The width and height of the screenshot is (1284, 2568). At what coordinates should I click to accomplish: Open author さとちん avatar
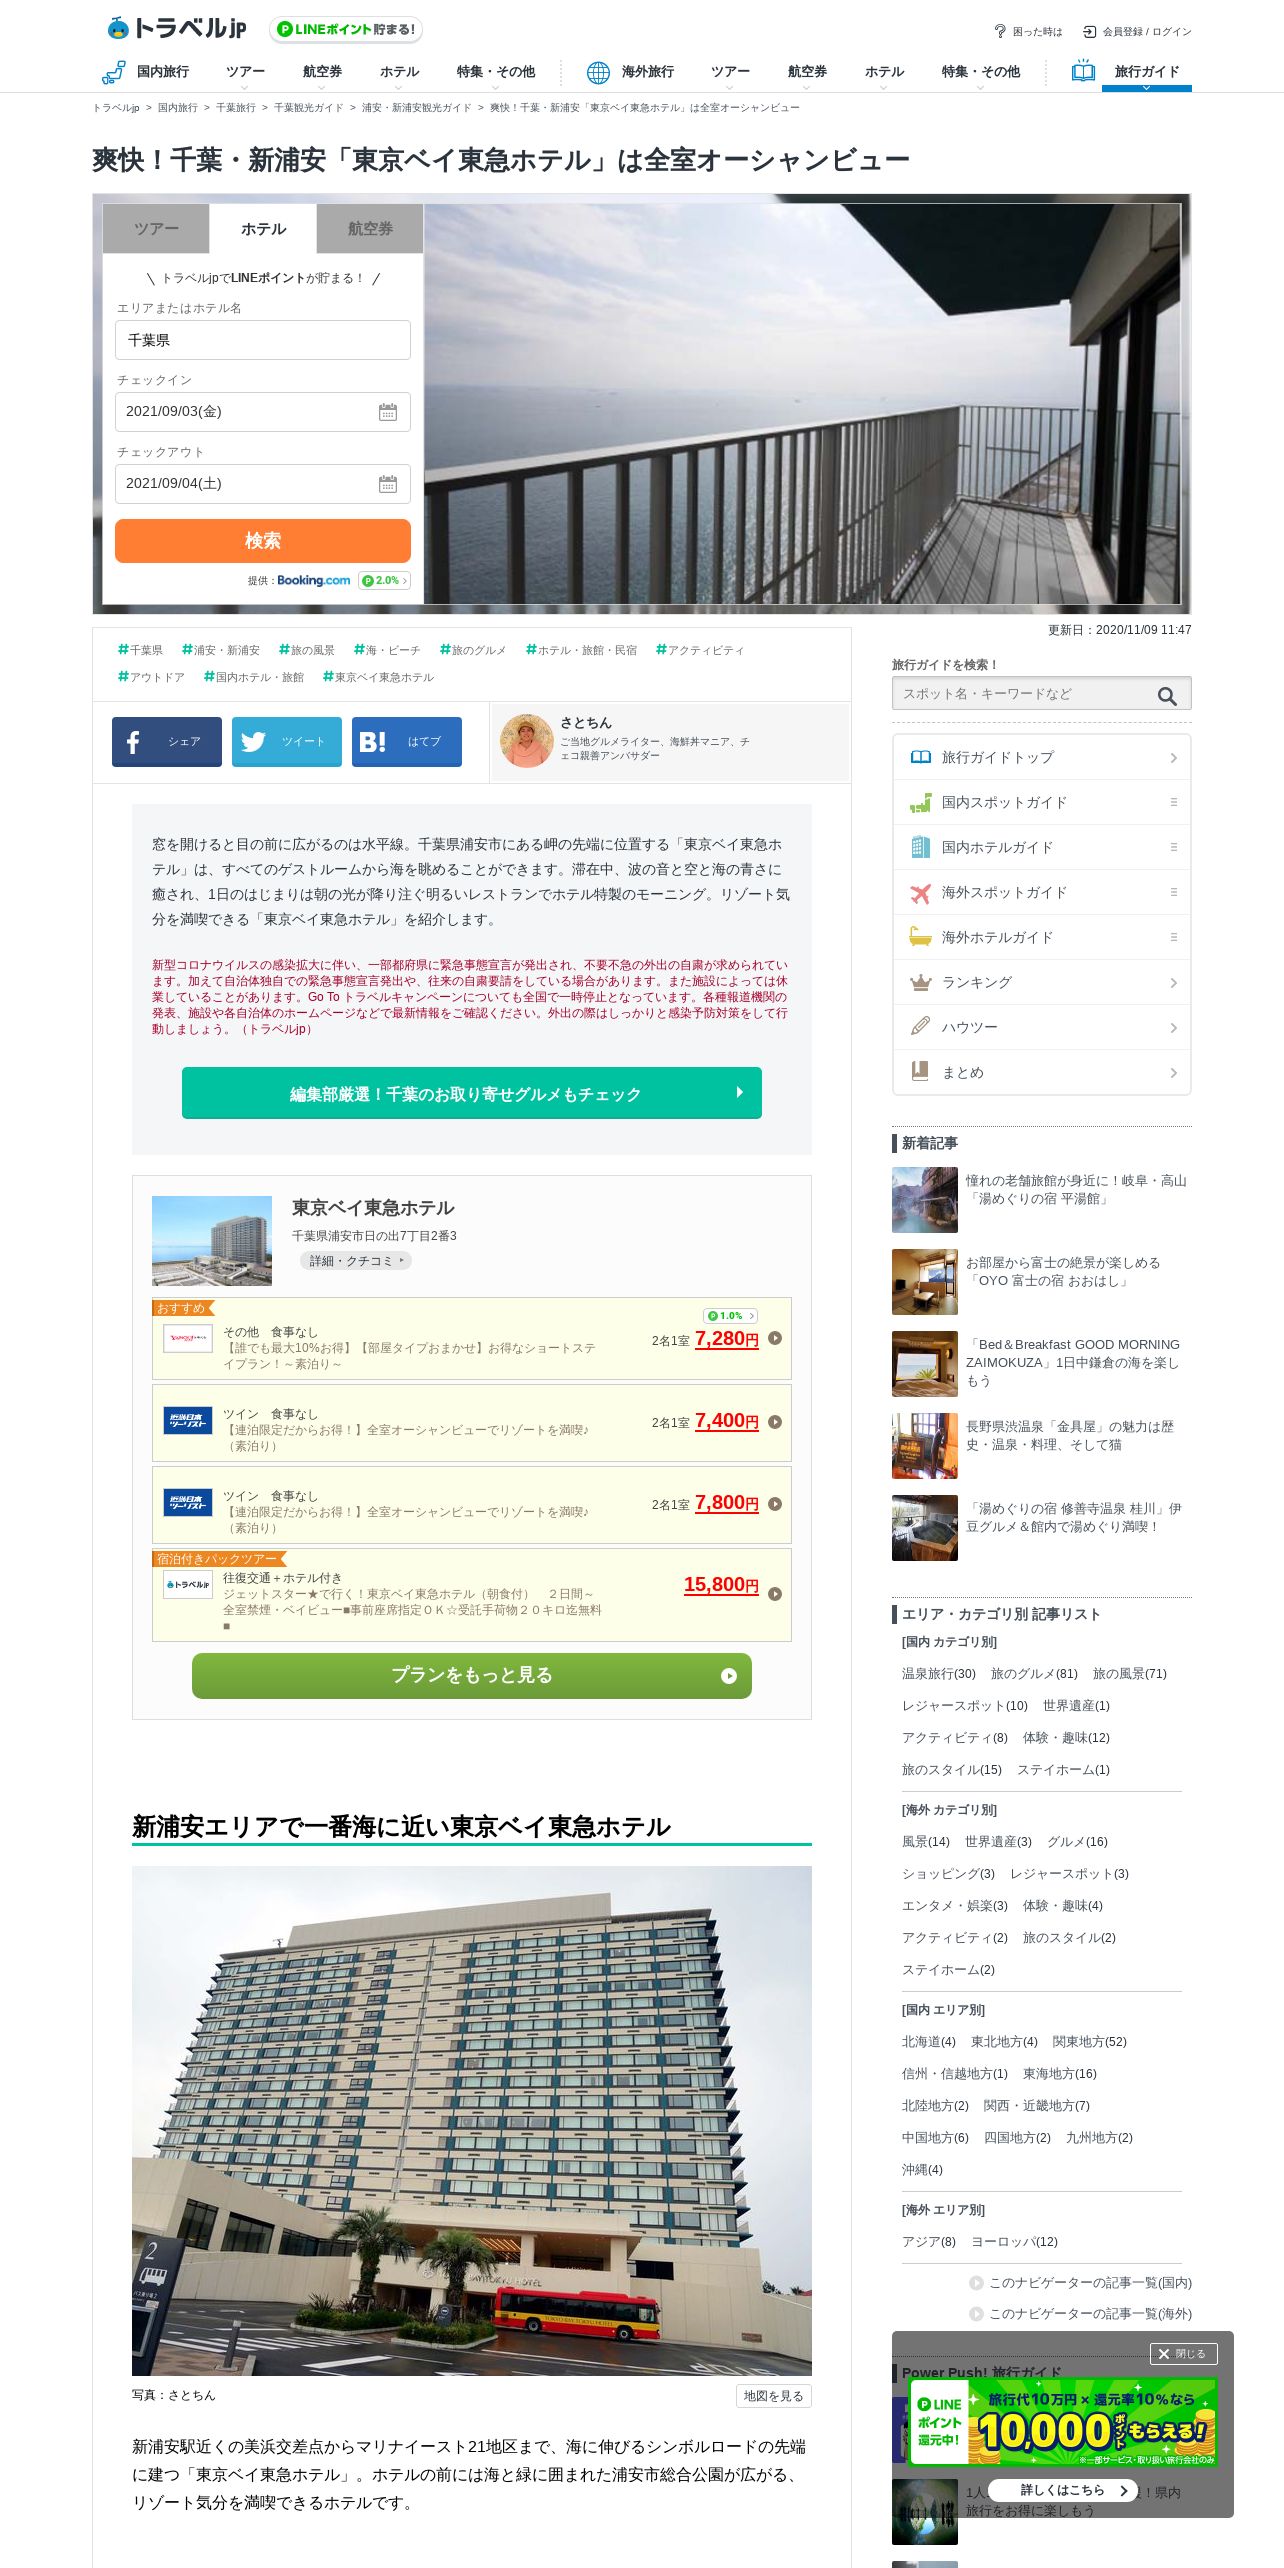[x=526, y=741]
